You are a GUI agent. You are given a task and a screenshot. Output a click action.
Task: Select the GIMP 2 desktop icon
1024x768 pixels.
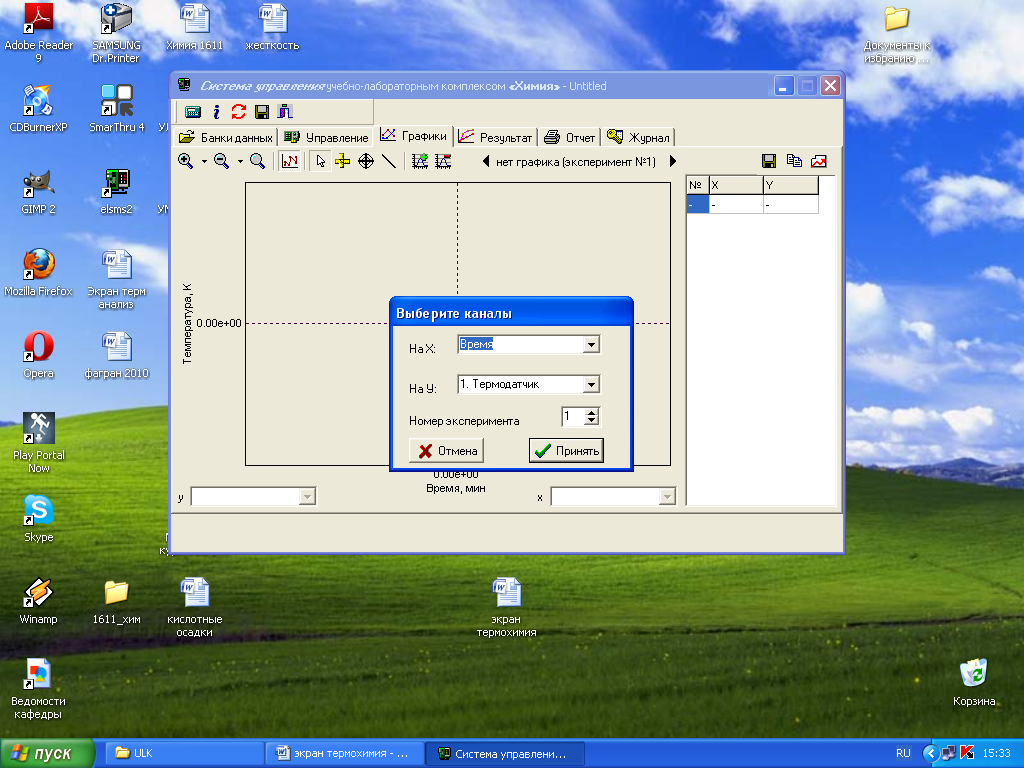point(38,191)
